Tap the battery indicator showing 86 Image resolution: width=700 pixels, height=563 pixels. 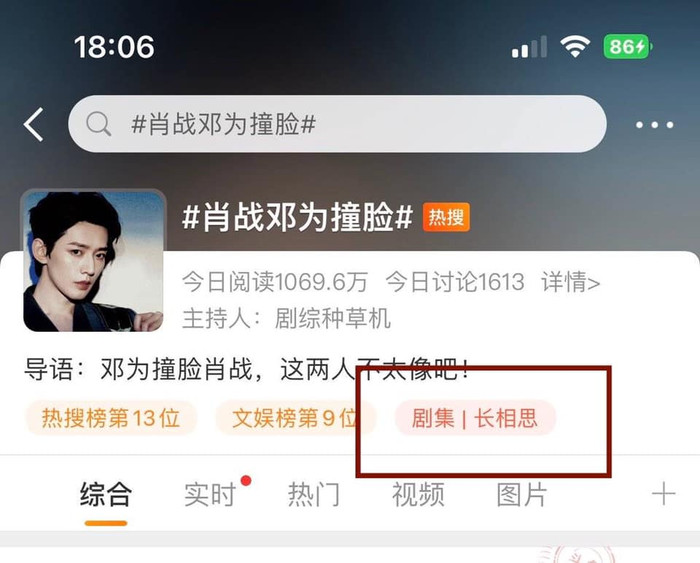pos(628,46)
